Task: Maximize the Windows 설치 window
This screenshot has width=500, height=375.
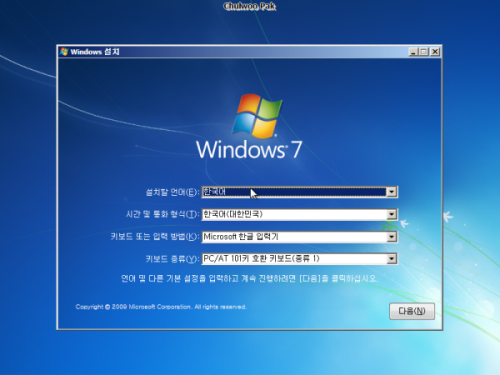Action: [x=424, y=52]
